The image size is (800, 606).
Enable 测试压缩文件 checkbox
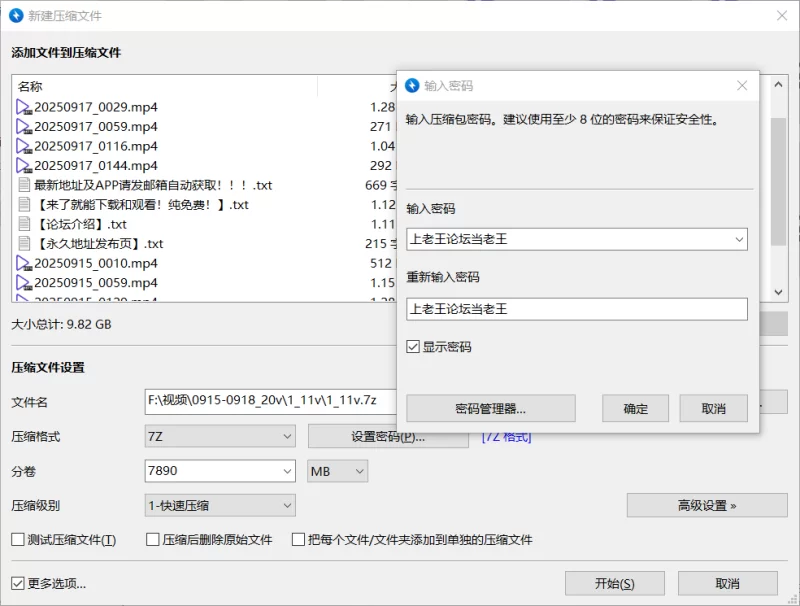coord(18,540)
